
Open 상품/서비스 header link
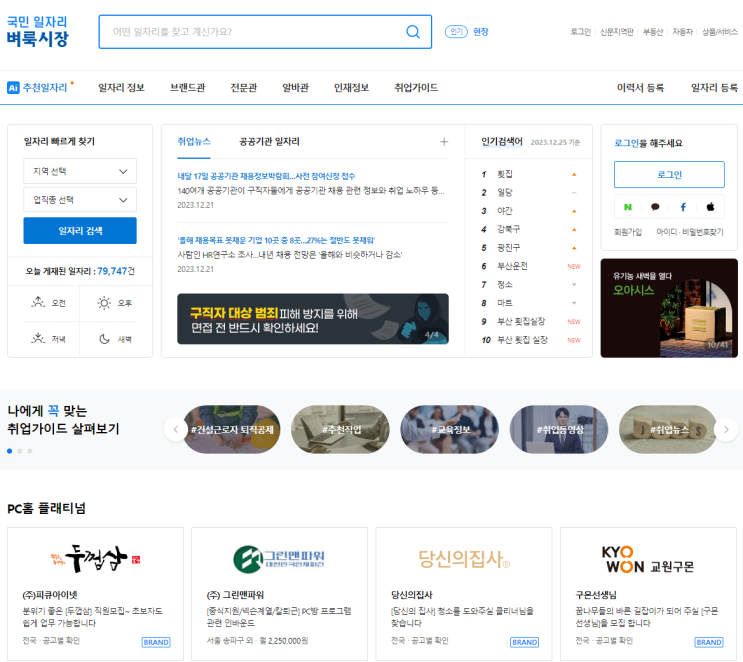pos(719,32)
